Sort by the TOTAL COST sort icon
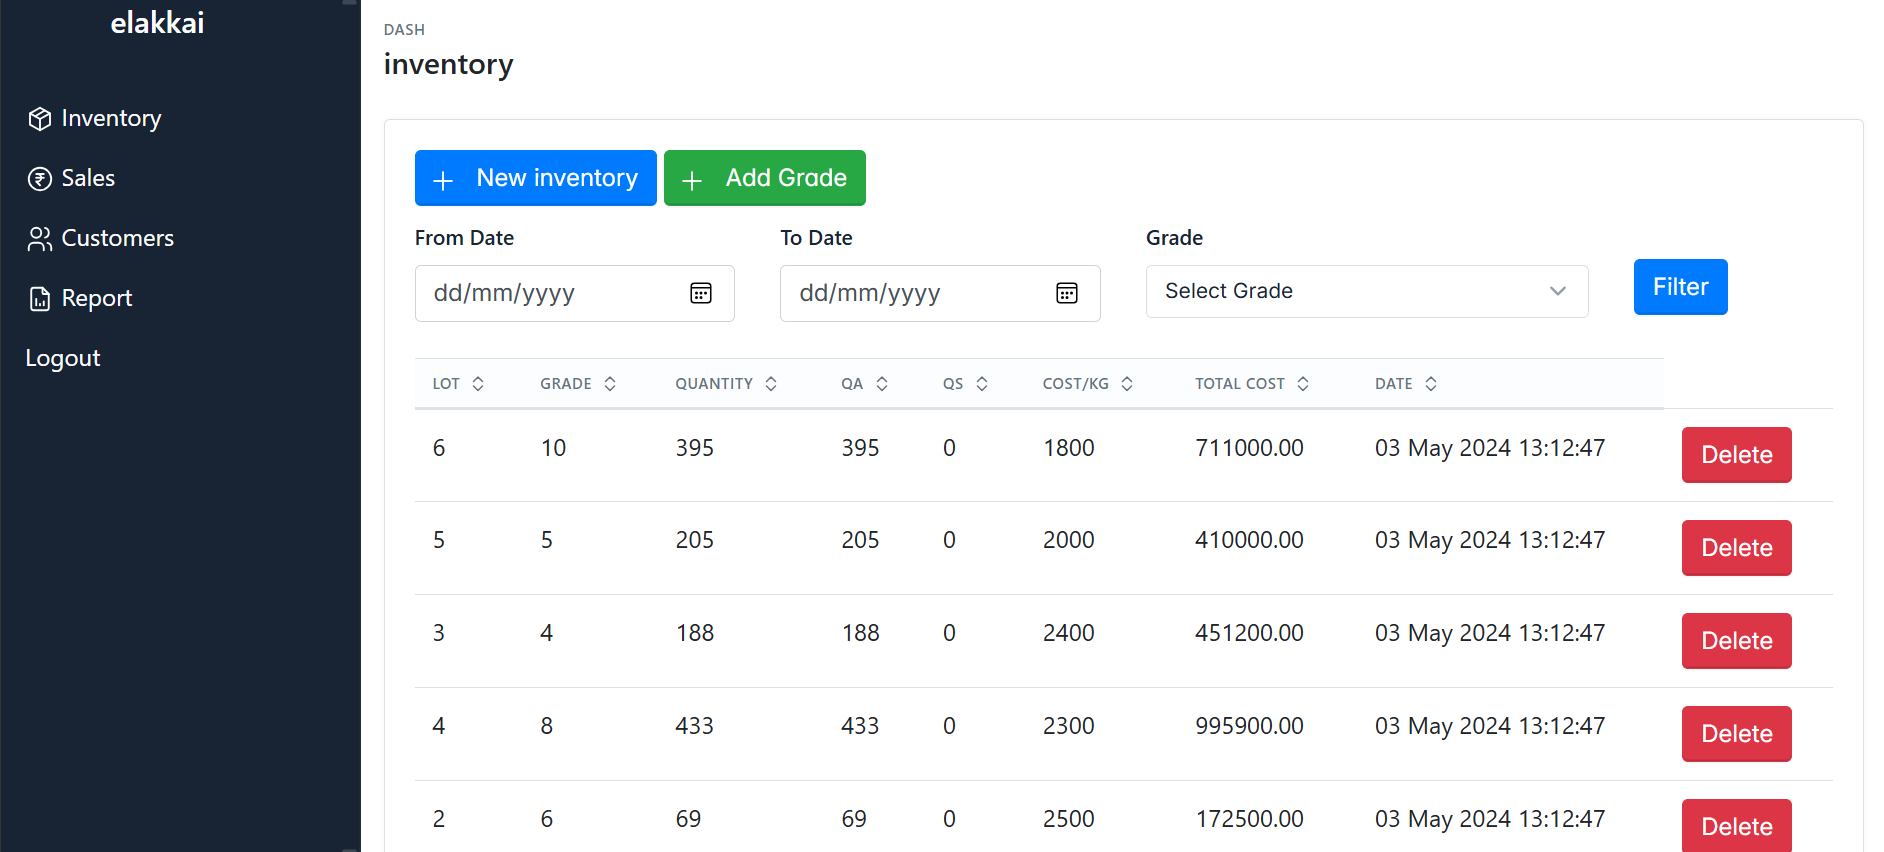Screen dimensions: 1884x852 tap(1303, 384)
